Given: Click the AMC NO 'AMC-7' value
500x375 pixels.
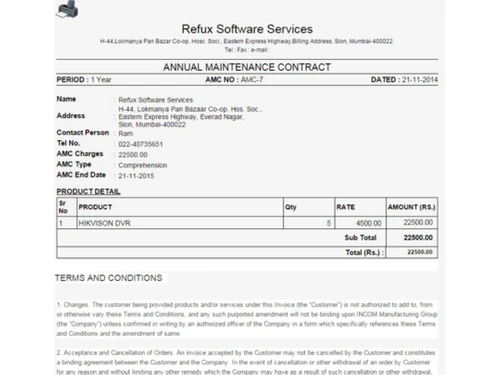Looking at the screenshot, I should pyautogui.click(x=252, y=80).
